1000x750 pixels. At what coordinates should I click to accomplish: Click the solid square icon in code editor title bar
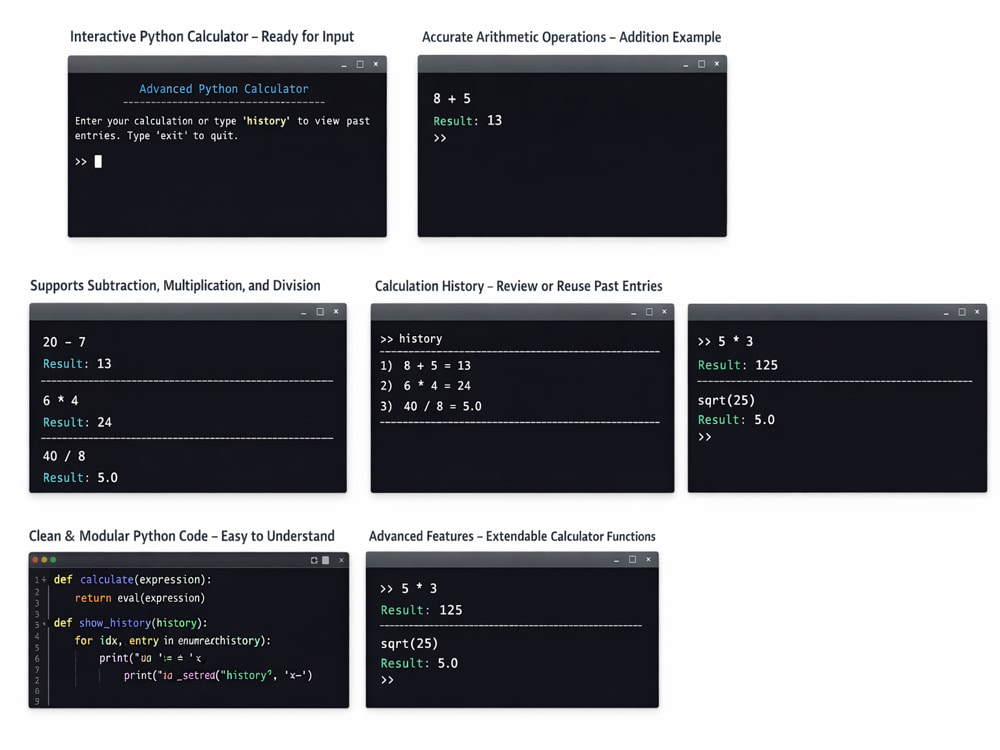pyautogui.click(x=325, y=560)
